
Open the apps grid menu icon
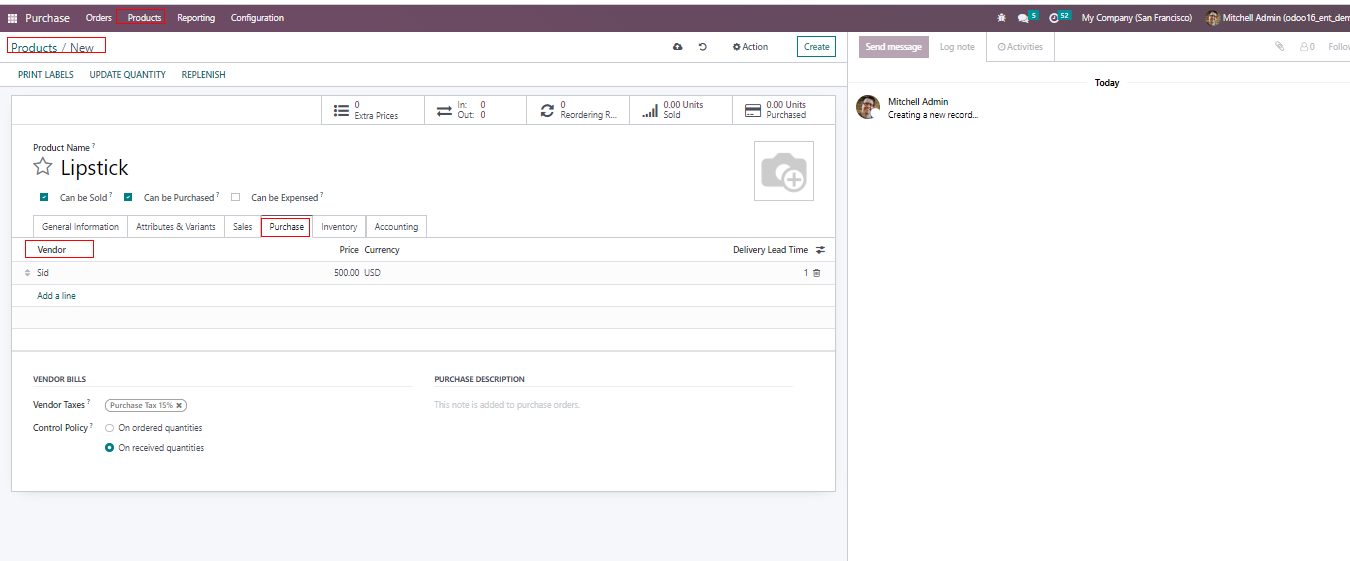tap(12, 18)
